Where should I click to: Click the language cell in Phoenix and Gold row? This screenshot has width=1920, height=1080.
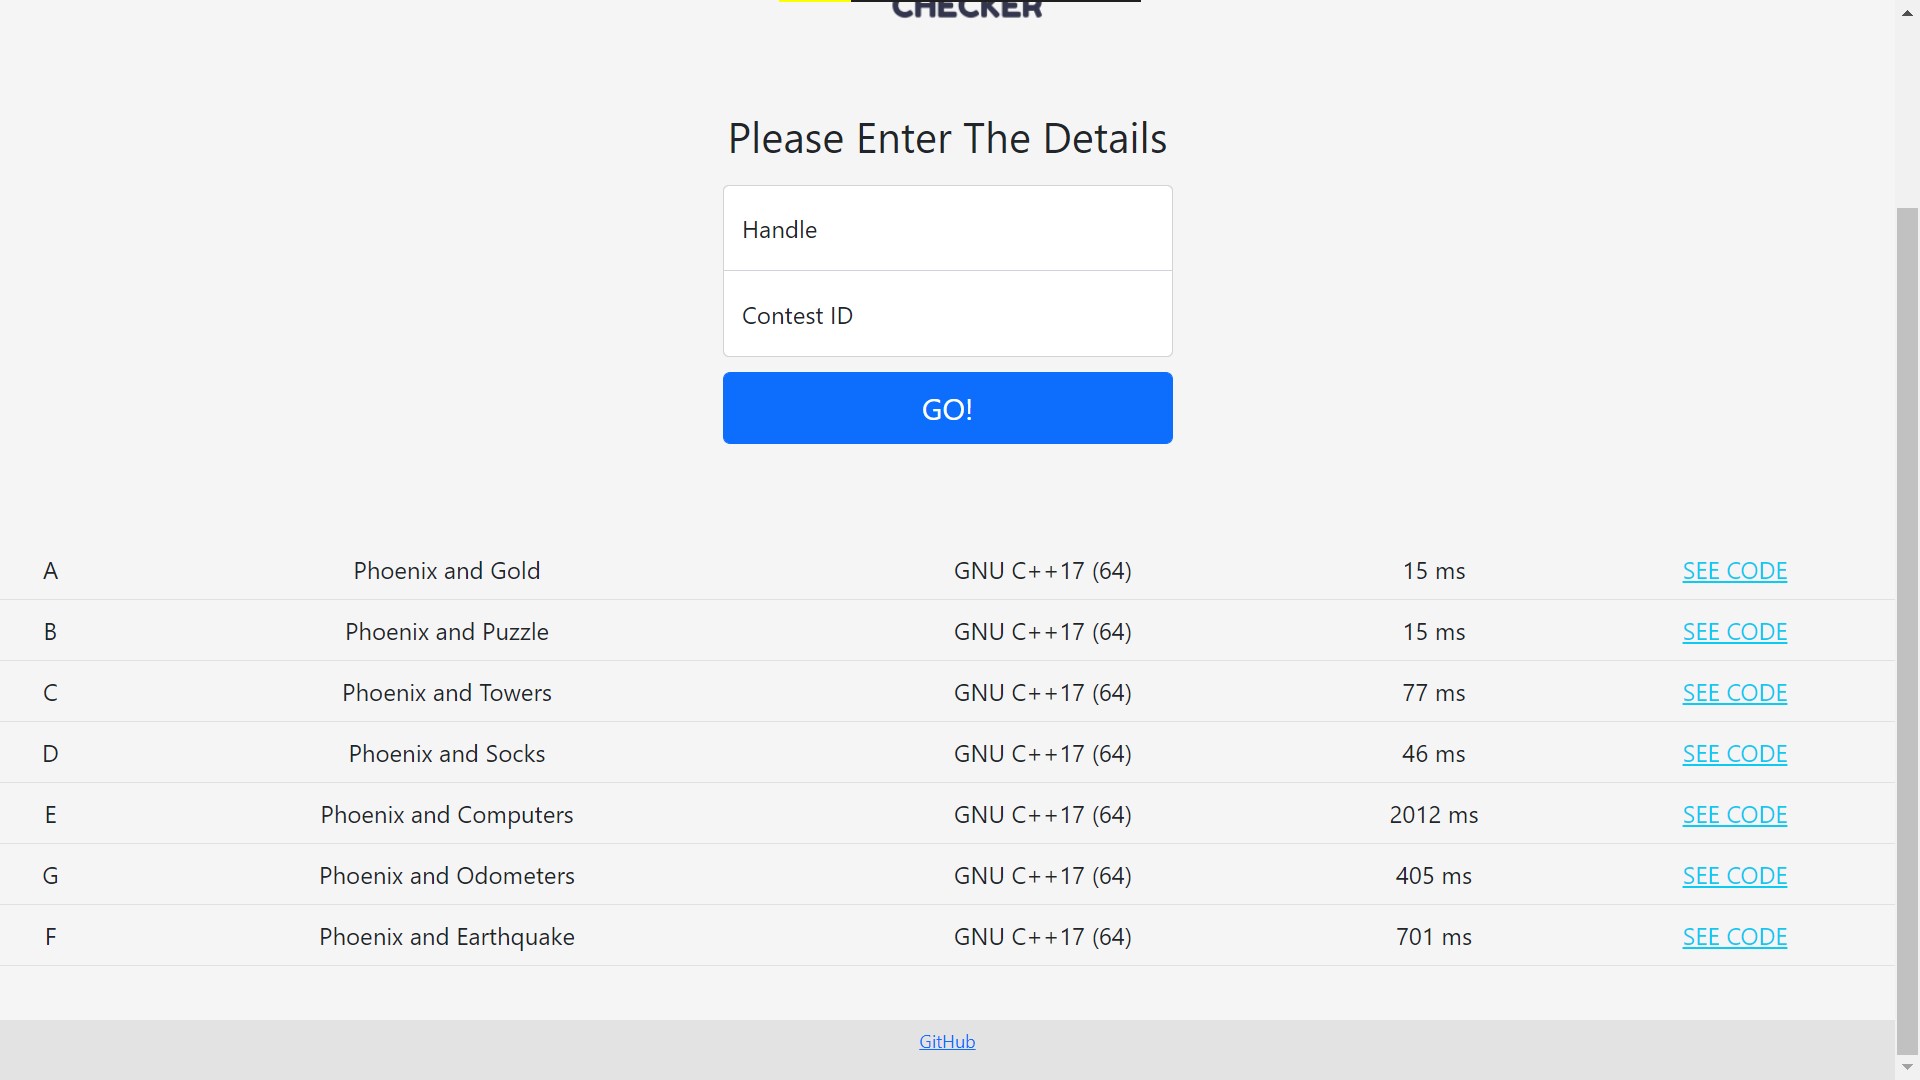1042,571
